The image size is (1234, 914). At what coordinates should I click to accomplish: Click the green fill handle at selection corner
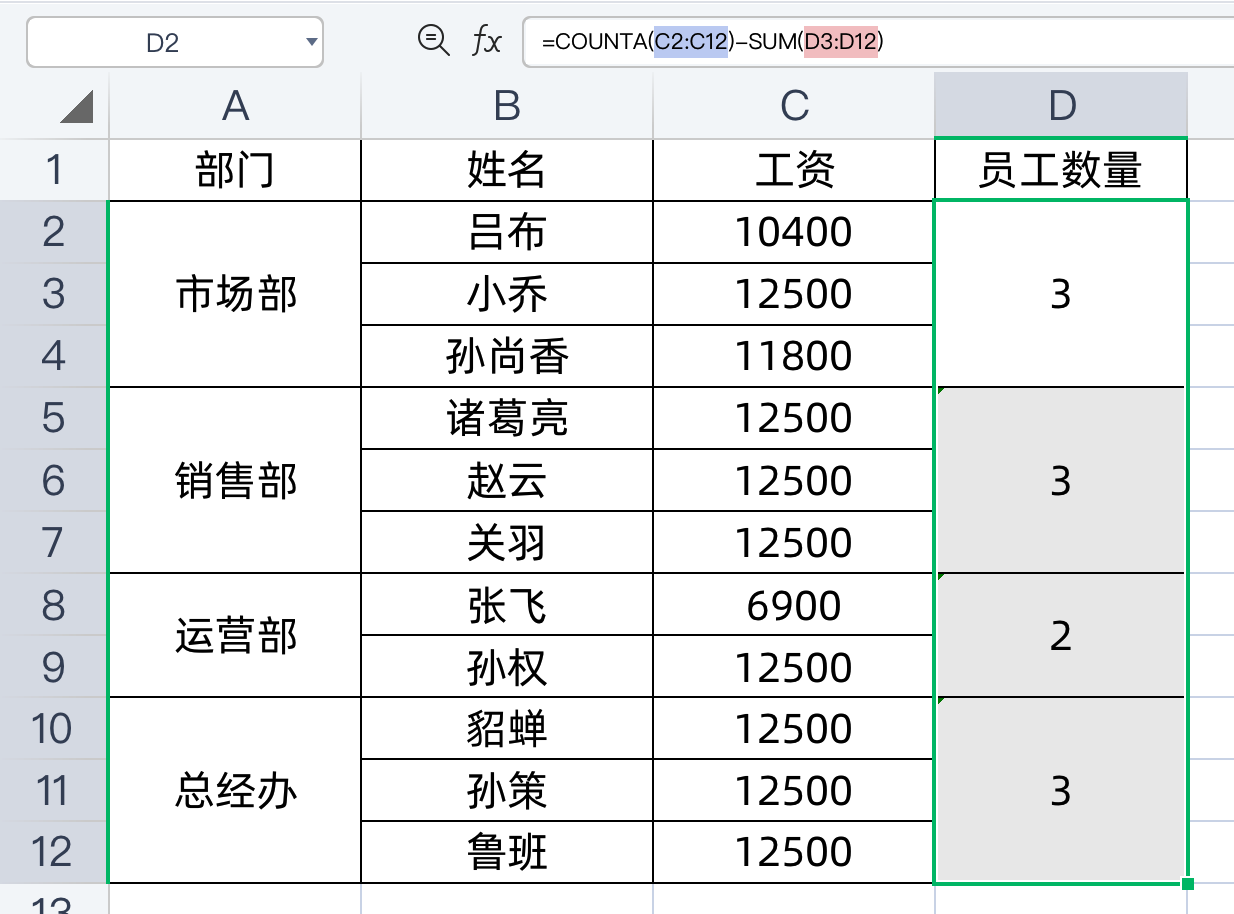(x=1188, y=883)
